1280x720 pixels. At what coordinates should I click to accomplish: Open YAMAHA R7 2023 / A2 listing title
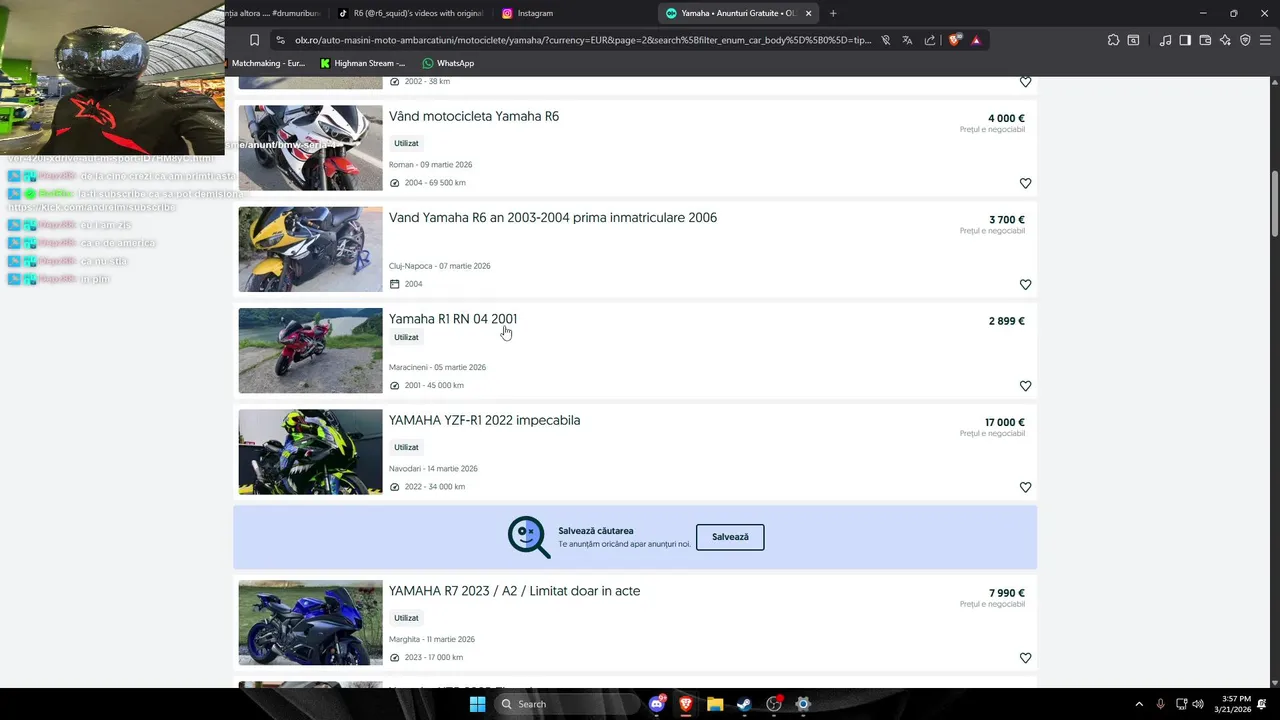click(514, 591)
